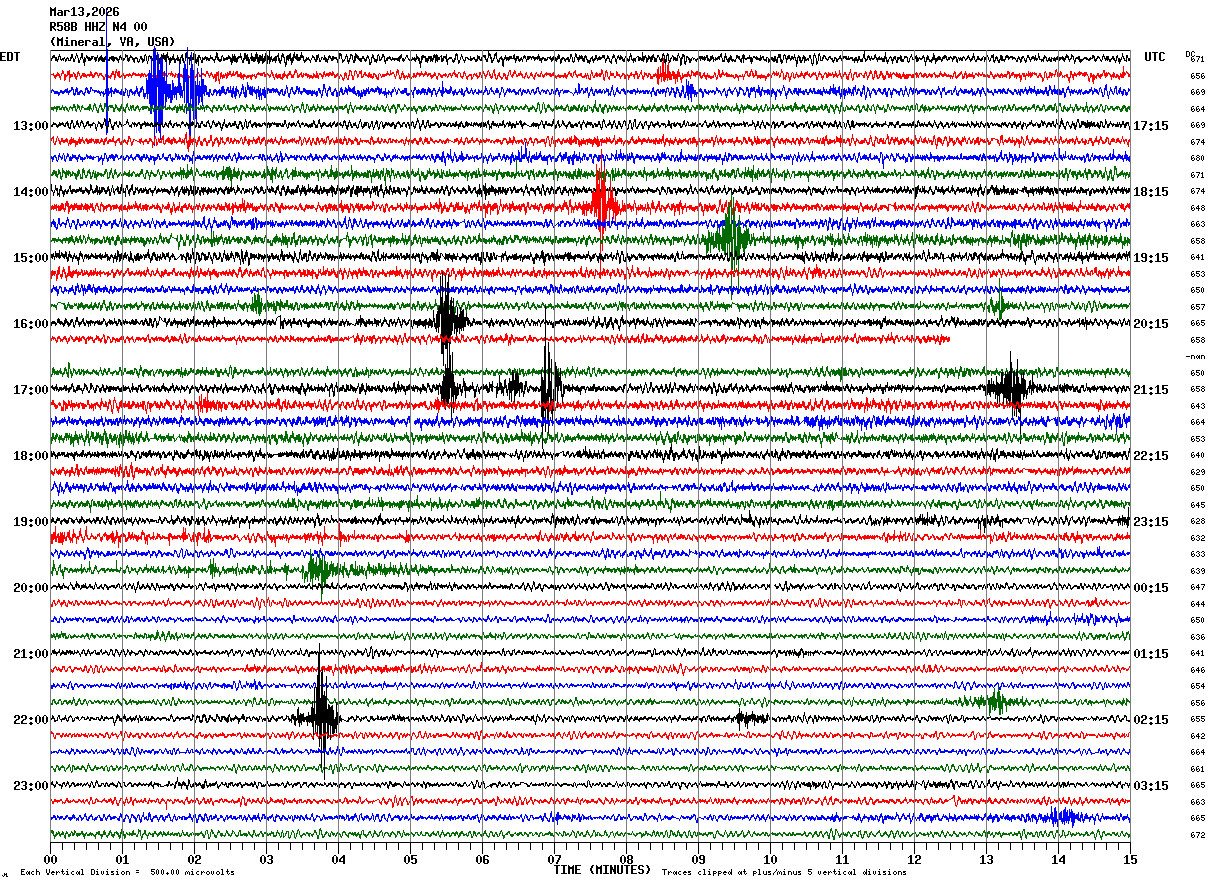Click the TIME (MINUTES) axis title
Screen dimensions: 1210x886
click(x=602, y=870)
